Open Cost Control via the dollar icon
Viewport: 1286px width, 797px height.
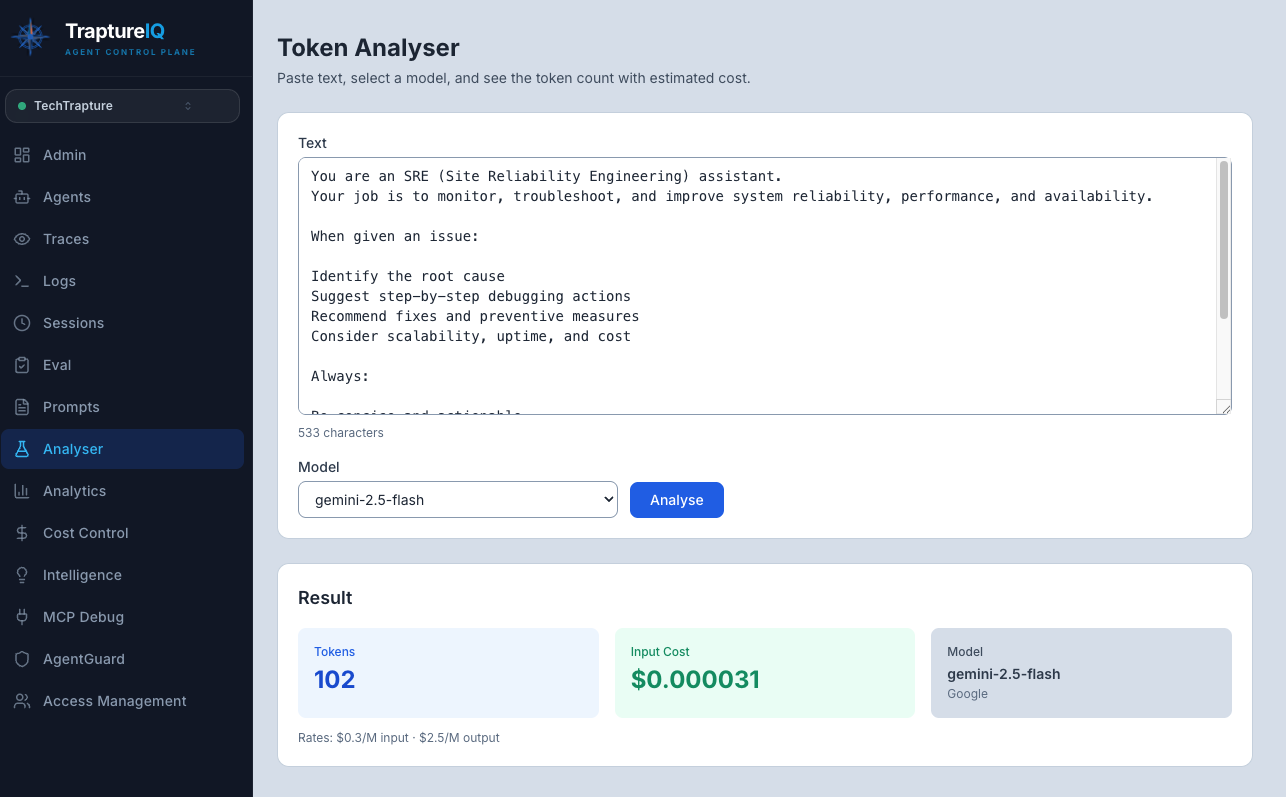(x=21, y=533)
